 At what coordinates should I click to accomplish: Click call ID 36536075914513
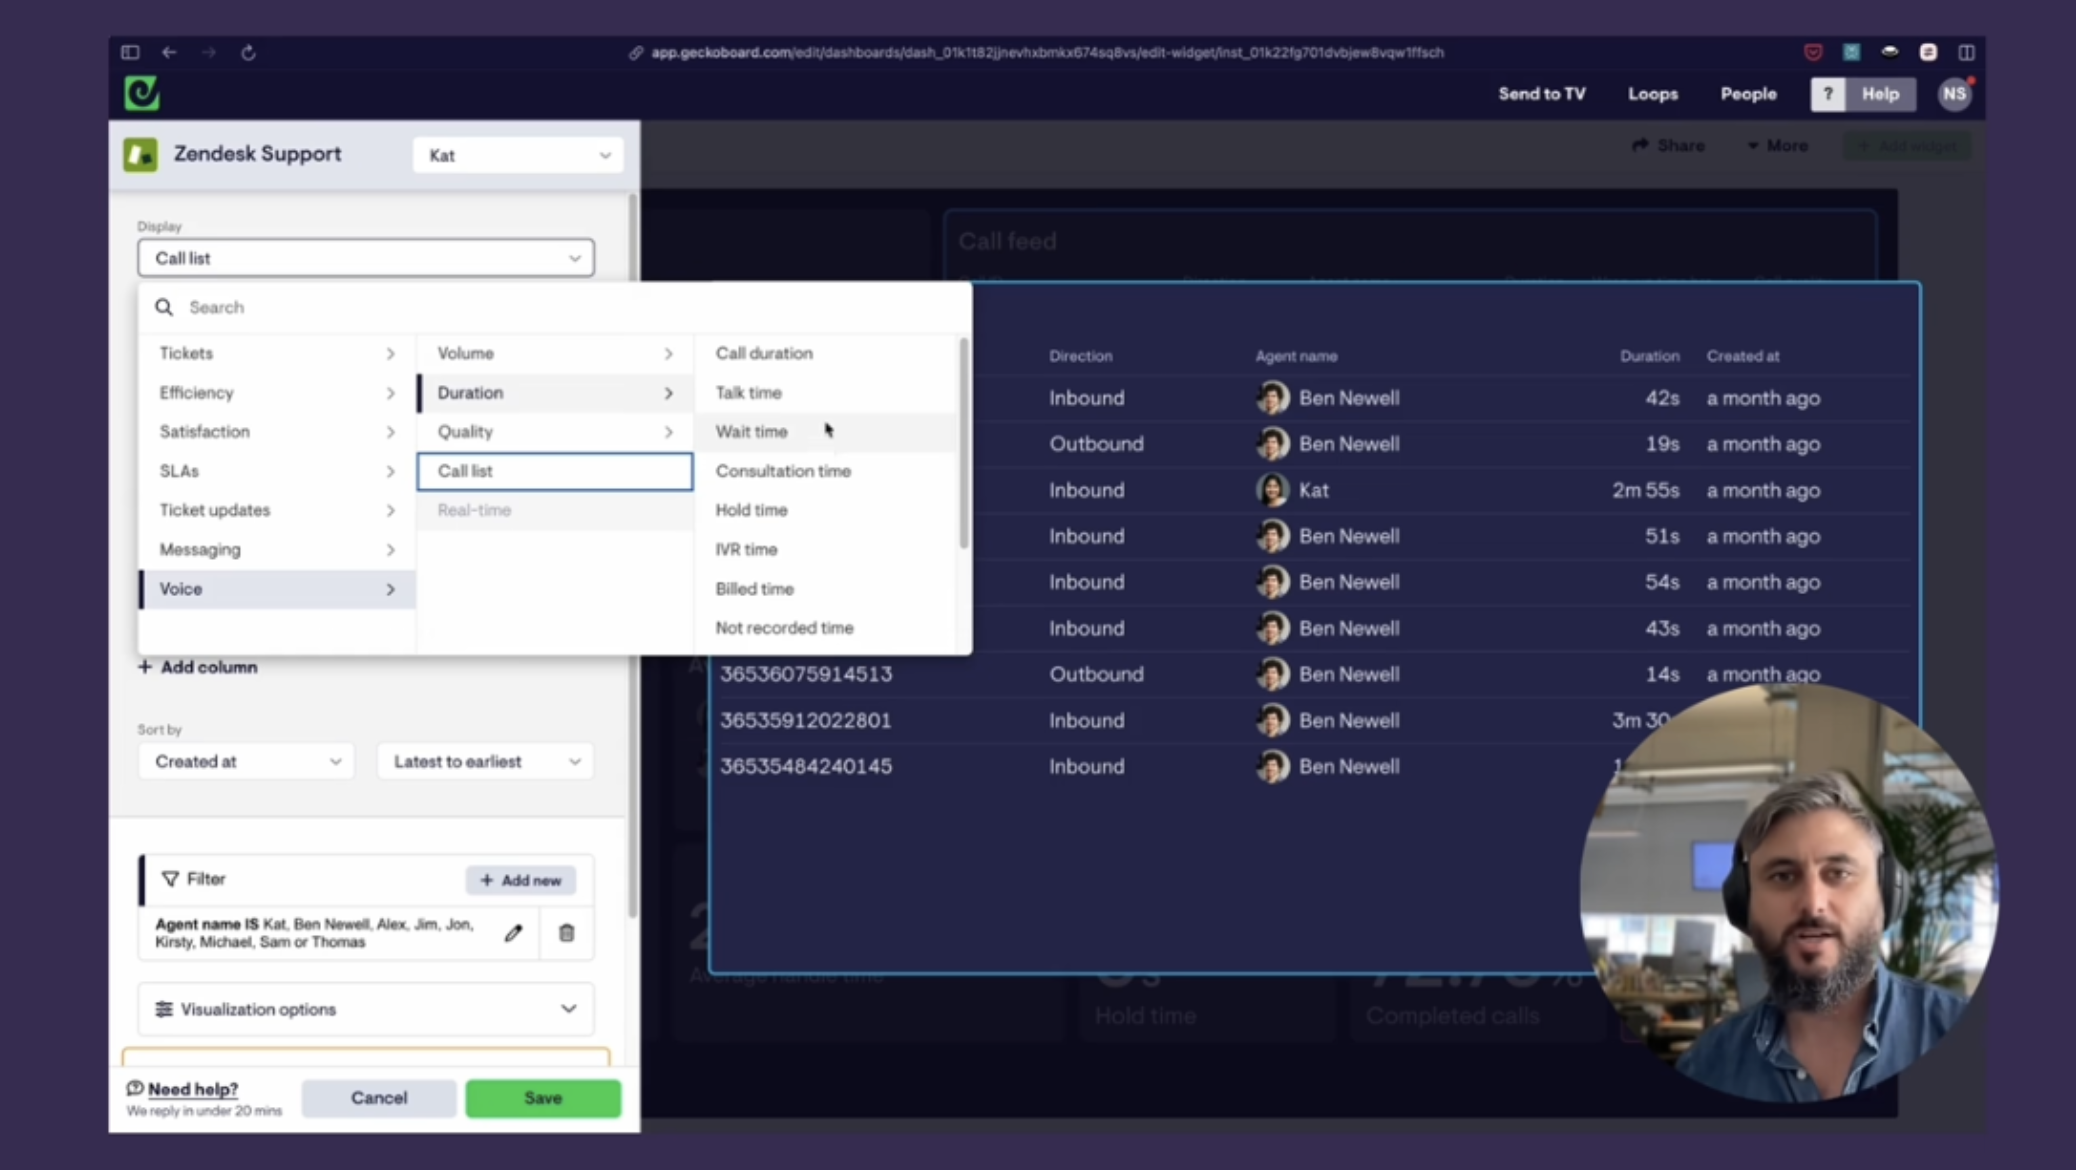806,674
